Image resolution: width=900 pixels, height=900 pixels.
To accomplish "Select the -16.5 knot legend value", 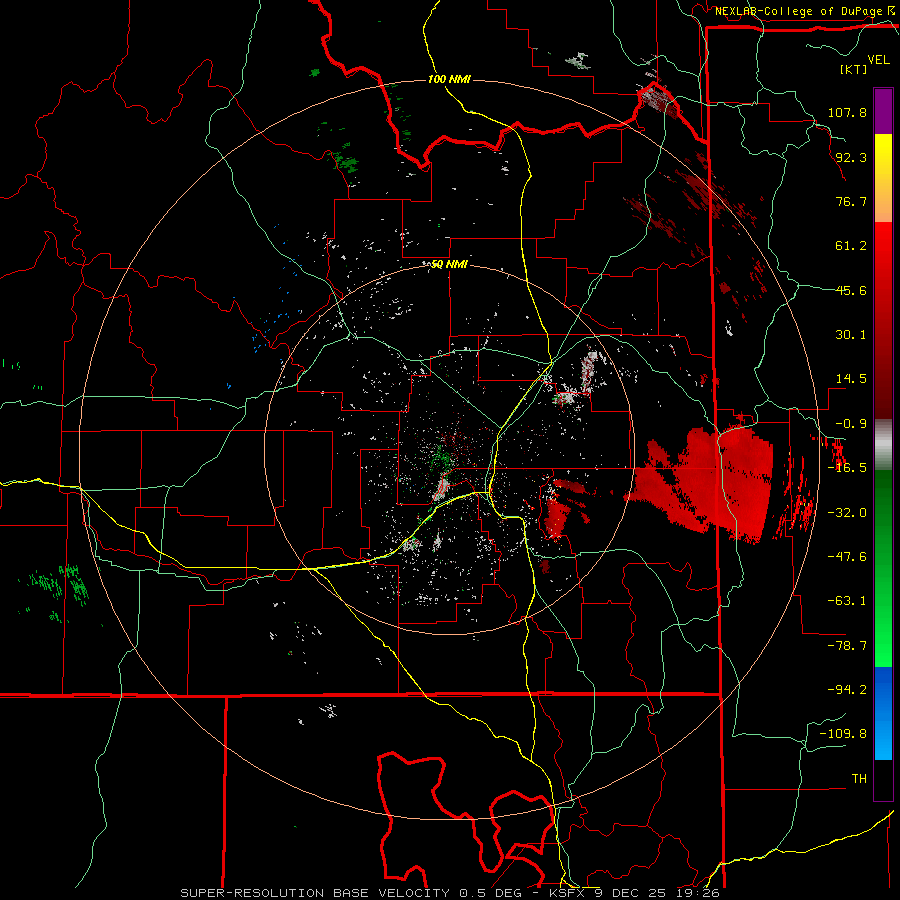I will [847, 468].
